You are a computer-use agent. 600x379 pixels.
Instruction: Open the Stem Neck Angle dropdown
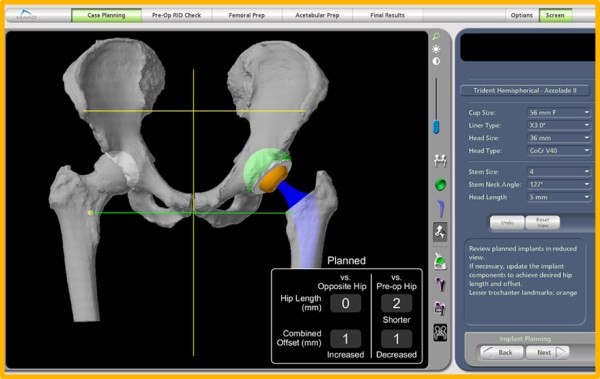559,185
